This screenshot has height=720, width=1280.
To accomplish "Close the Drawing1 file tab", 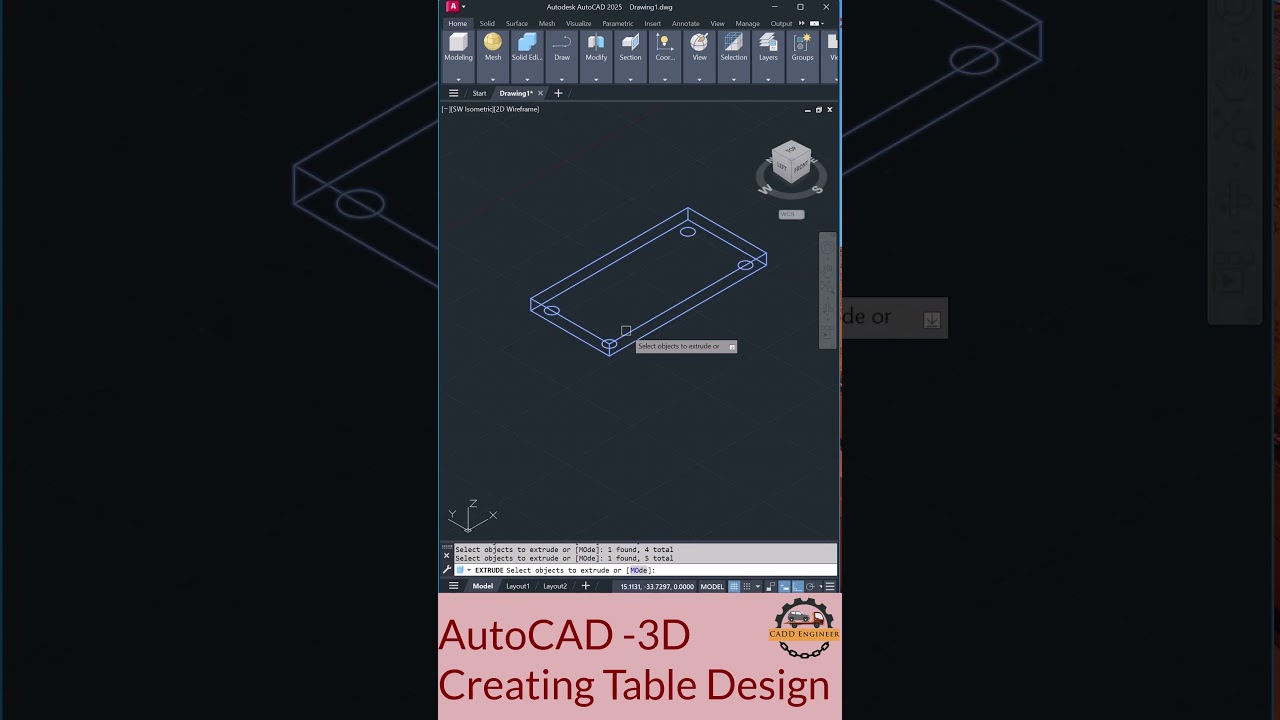I will tap(540, 93).
